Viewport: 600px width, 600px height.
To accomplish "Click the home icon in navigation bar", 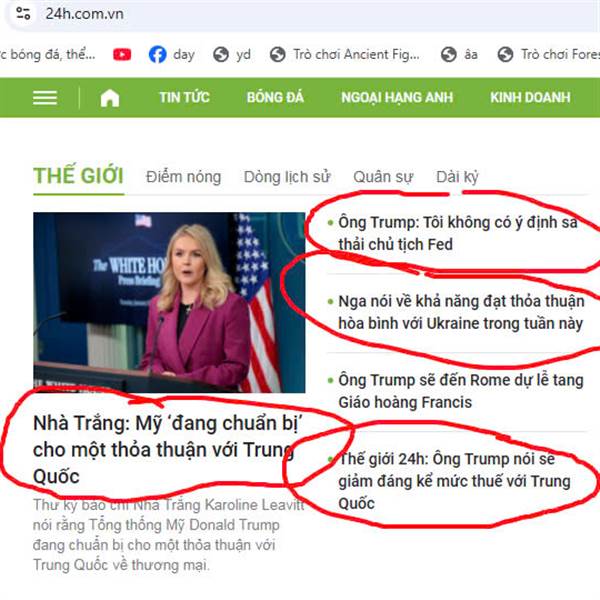I will coord(110,98).
